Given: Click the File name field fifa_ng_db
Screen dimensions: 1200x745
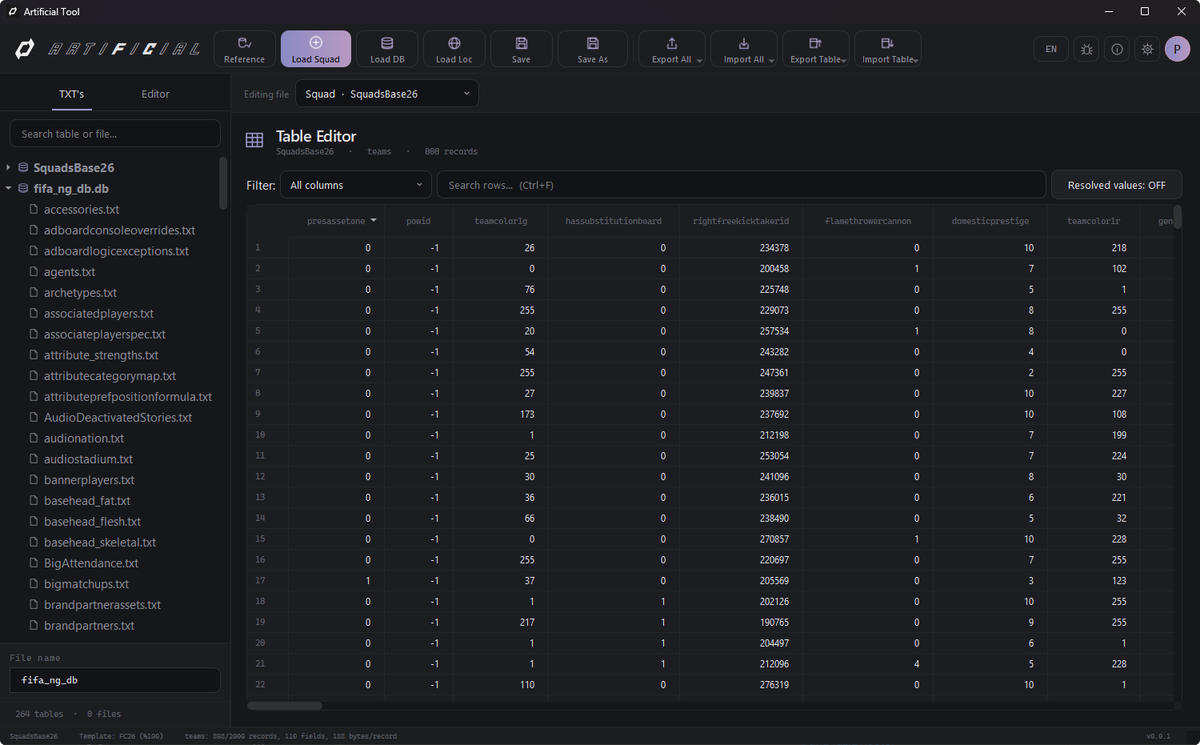Looking at the screenshot, I should click(x=115, y=680).
